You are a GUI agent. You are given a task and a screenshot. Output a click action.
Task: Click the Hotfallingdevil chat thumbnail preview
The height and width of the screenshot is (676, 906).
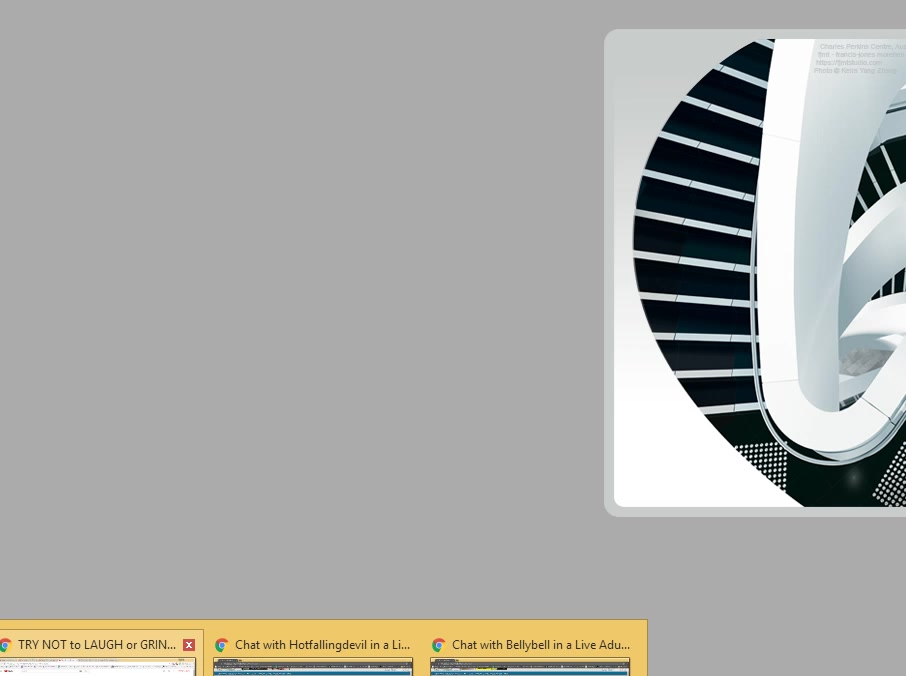[x=313, y=667]
